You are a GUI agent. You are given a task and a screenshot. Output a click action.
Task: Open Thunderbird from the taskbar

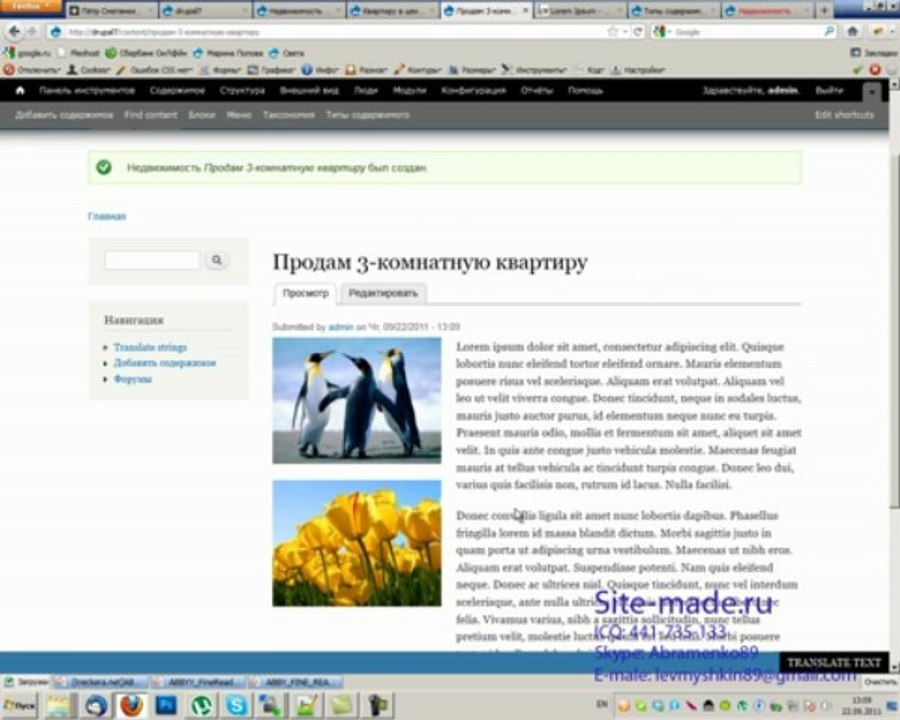click(x=96, y=706)
